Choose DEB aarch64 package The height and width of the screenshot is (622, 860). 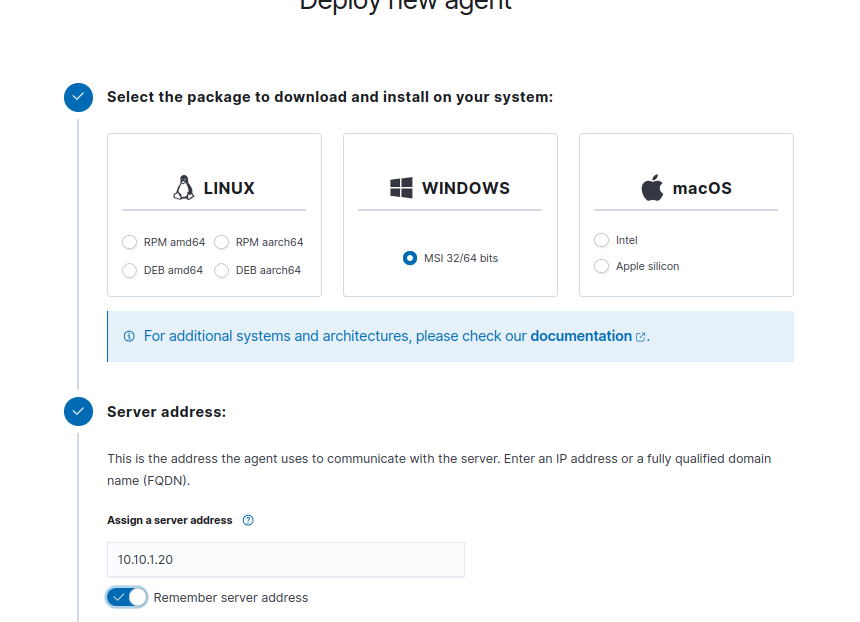point(222,270)
